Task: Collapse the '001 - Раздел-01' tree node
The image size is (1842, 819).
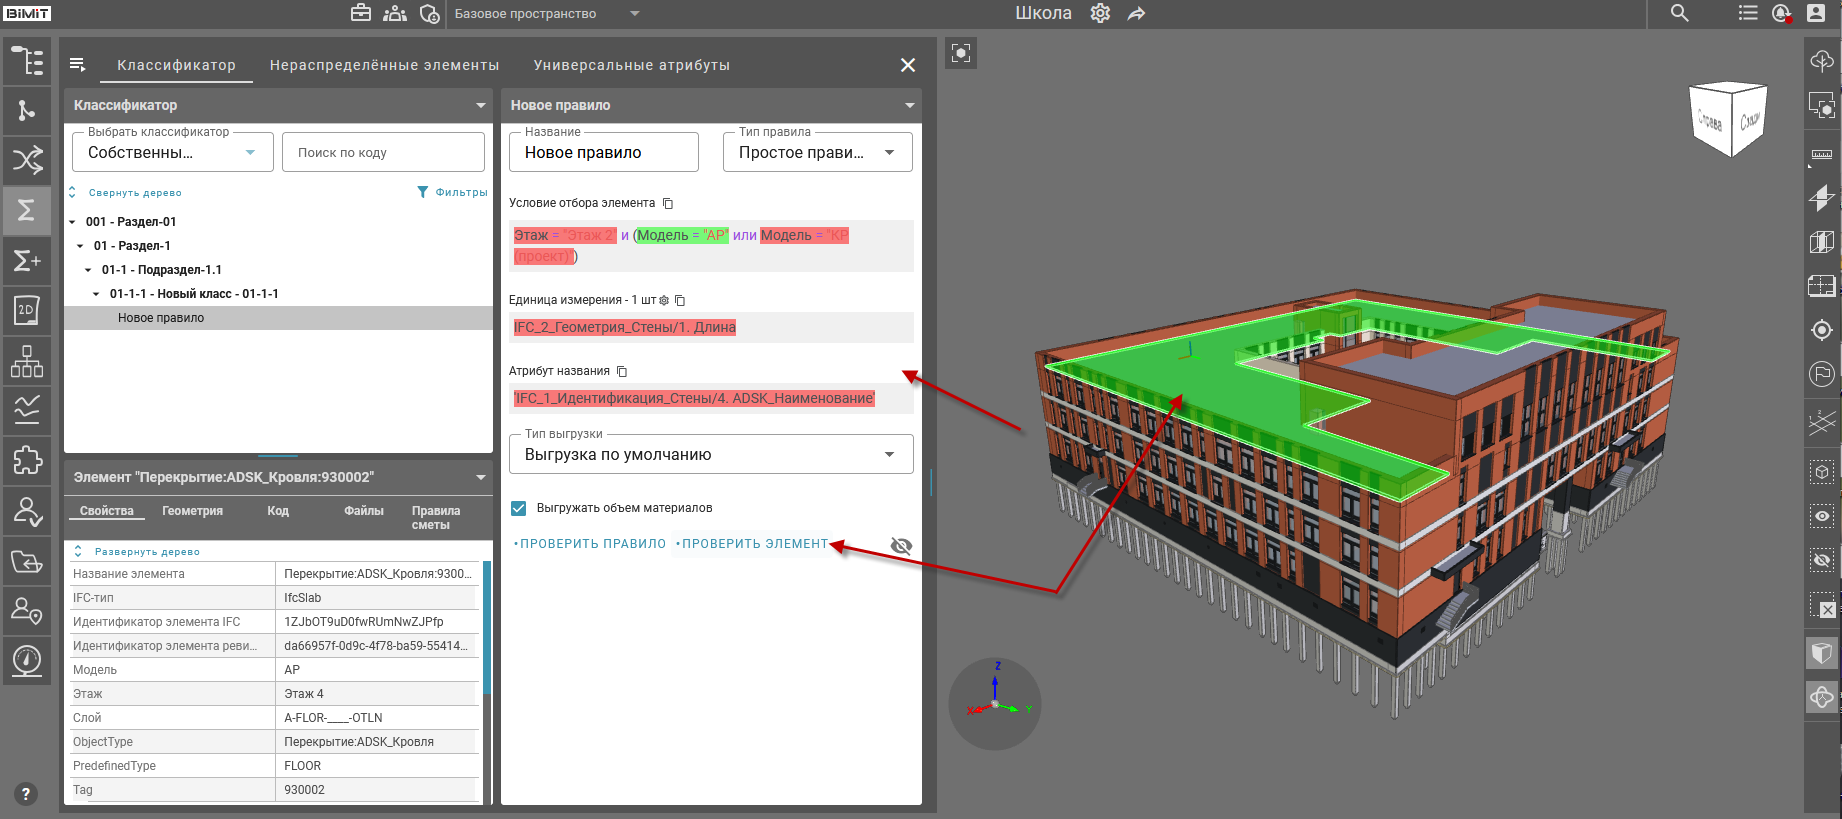Action: pos(72,222)
